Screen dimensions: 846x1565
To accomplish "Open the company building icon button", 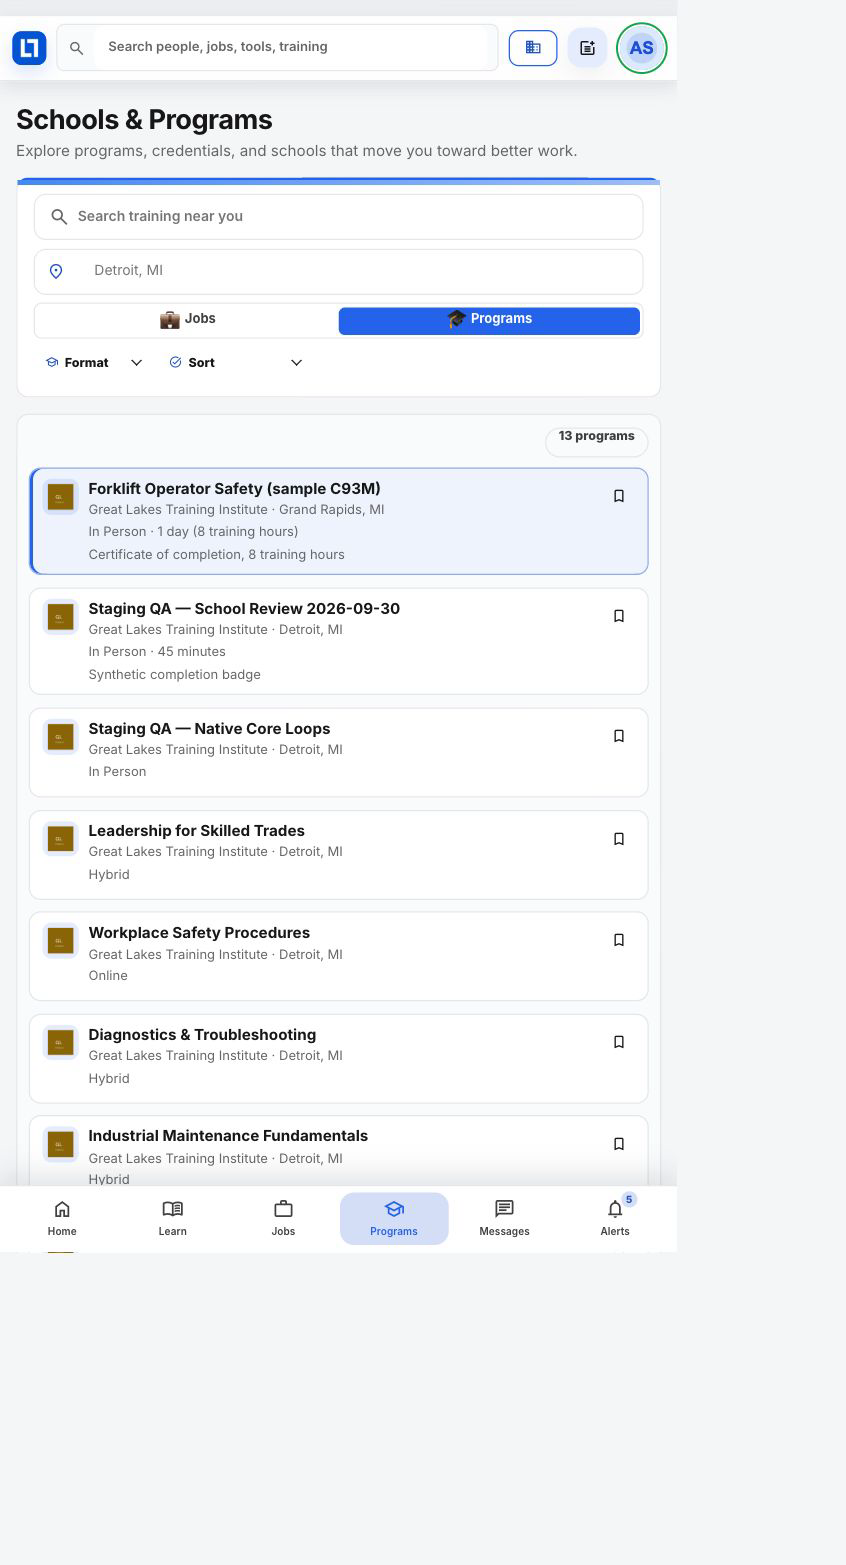I will click(x=533, y=47).
